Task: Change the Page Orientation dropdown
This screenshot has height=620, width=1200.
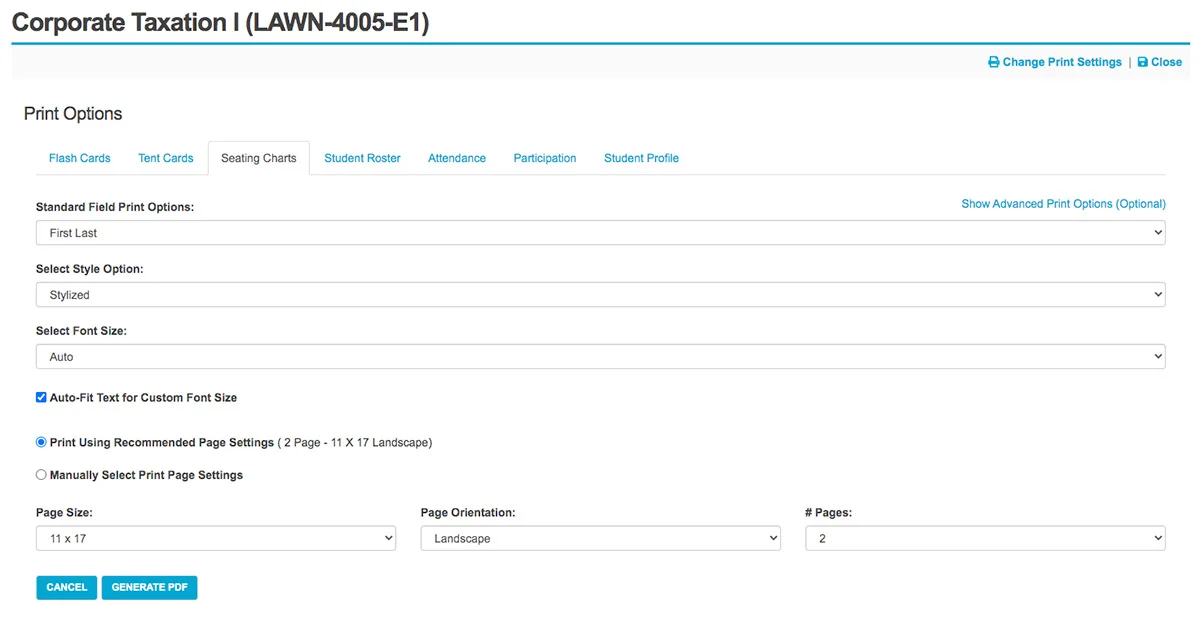Action: click(600, 539)
